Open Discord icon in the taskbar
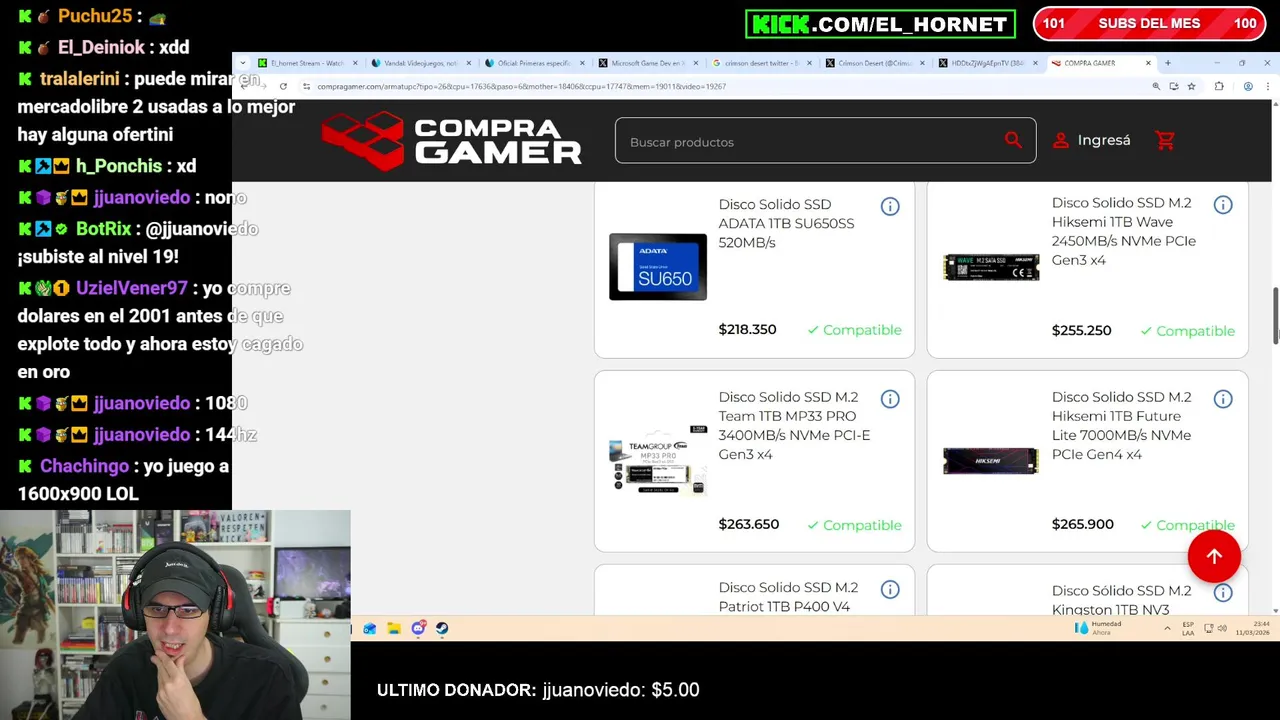 point(418,628)
